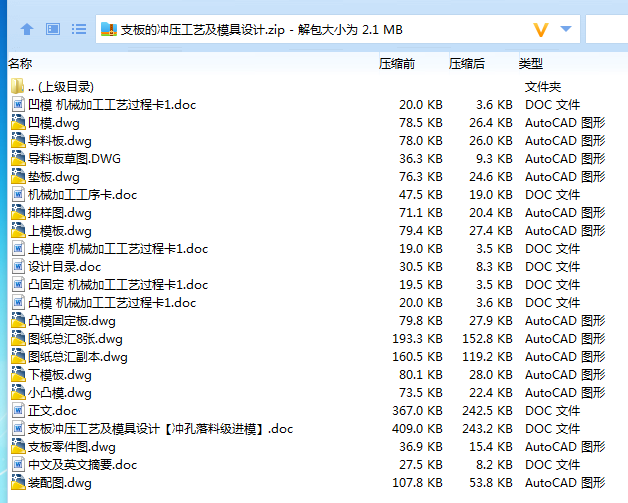Image resolution: width=628 pixels, height=503 pixels.
Task: Select the 机械加工工序卡.doc file icon
Action: (x=18, y=194)
